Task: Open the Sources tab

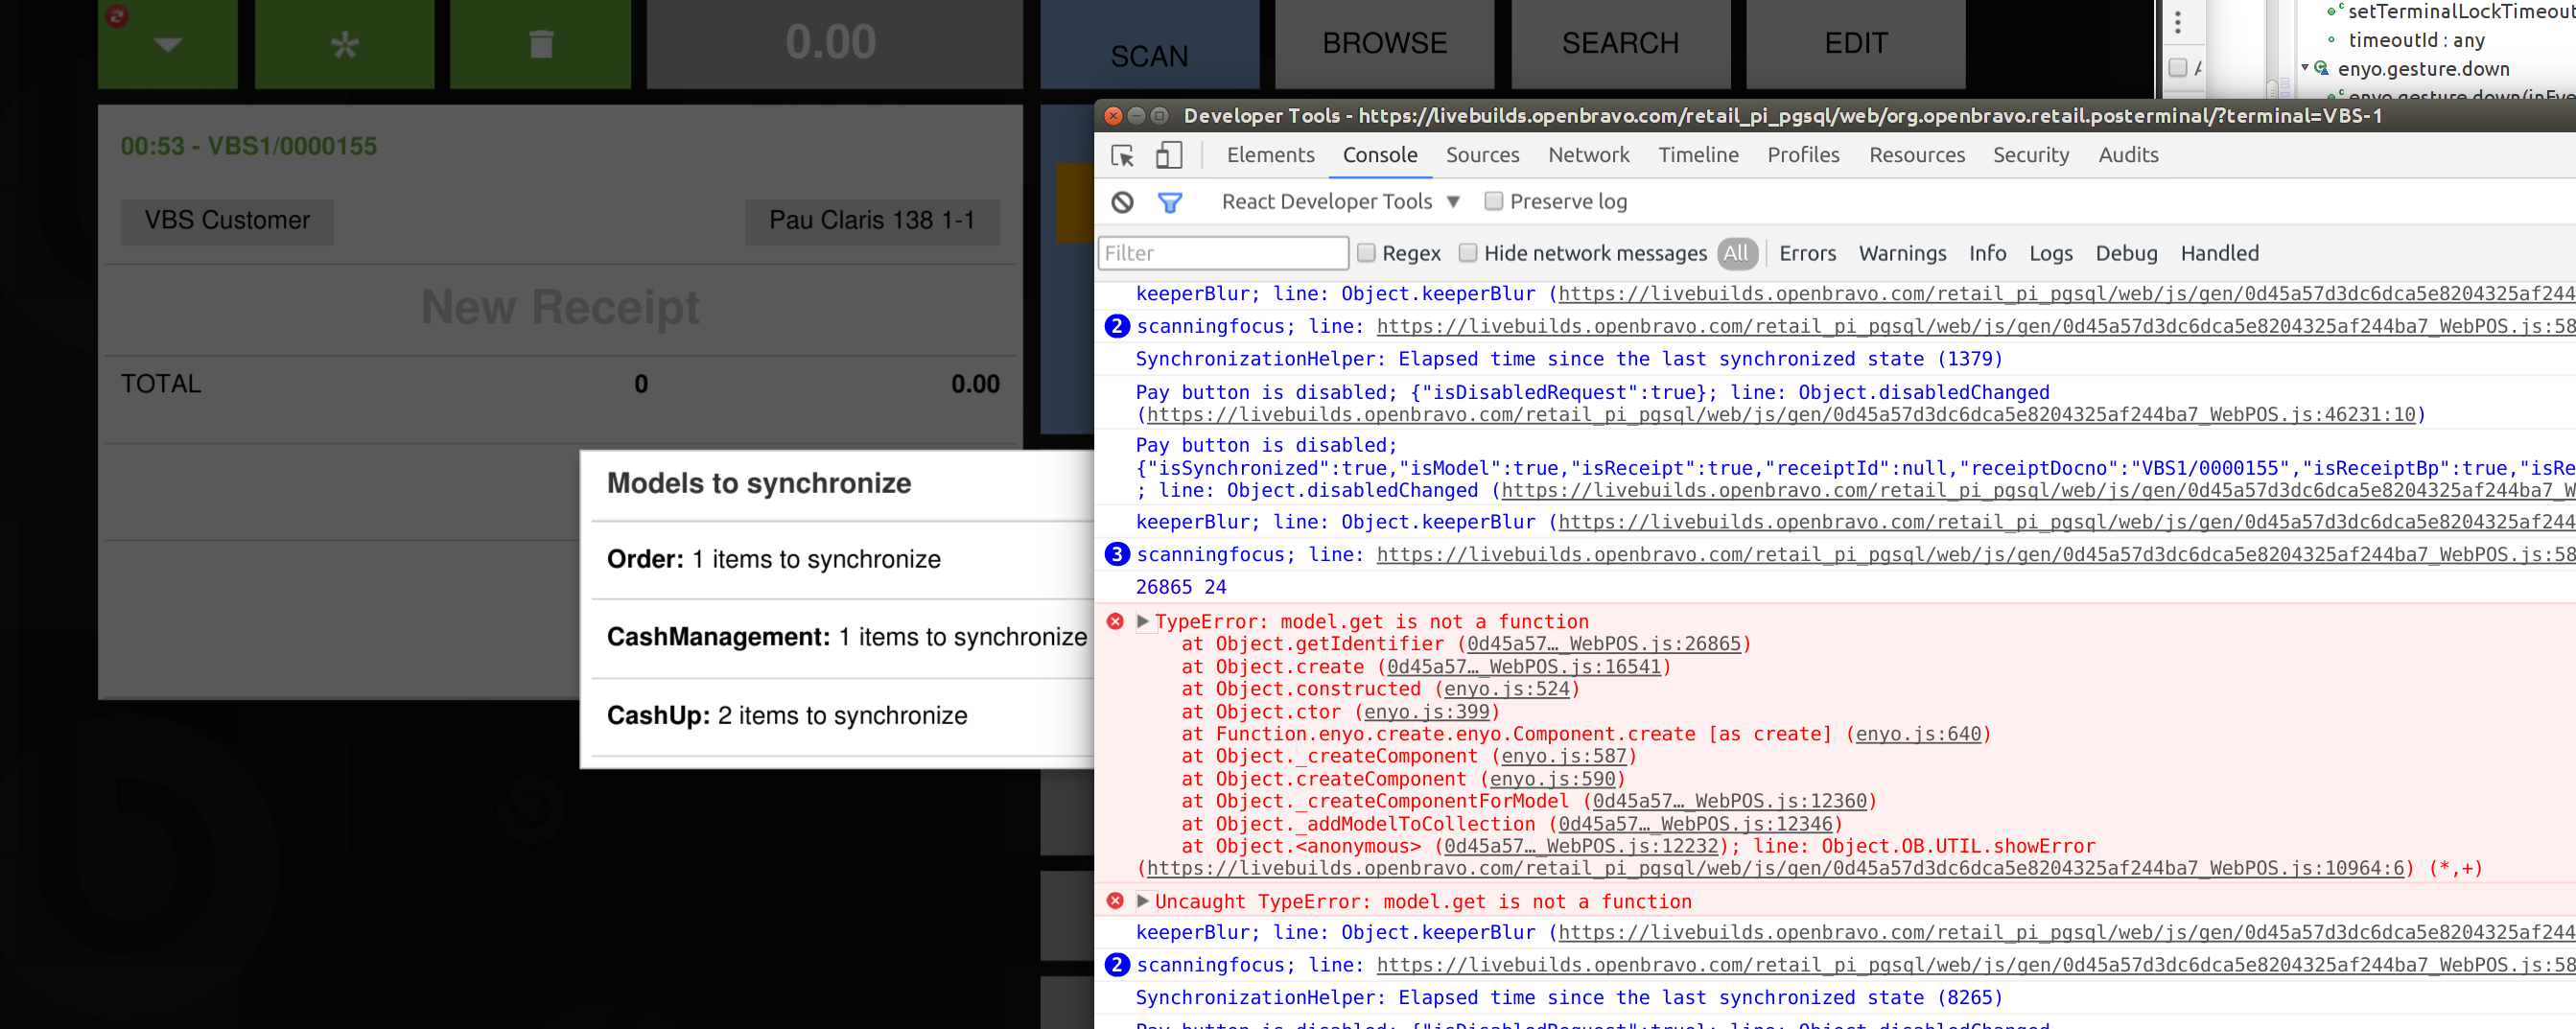Action: 1482,155
